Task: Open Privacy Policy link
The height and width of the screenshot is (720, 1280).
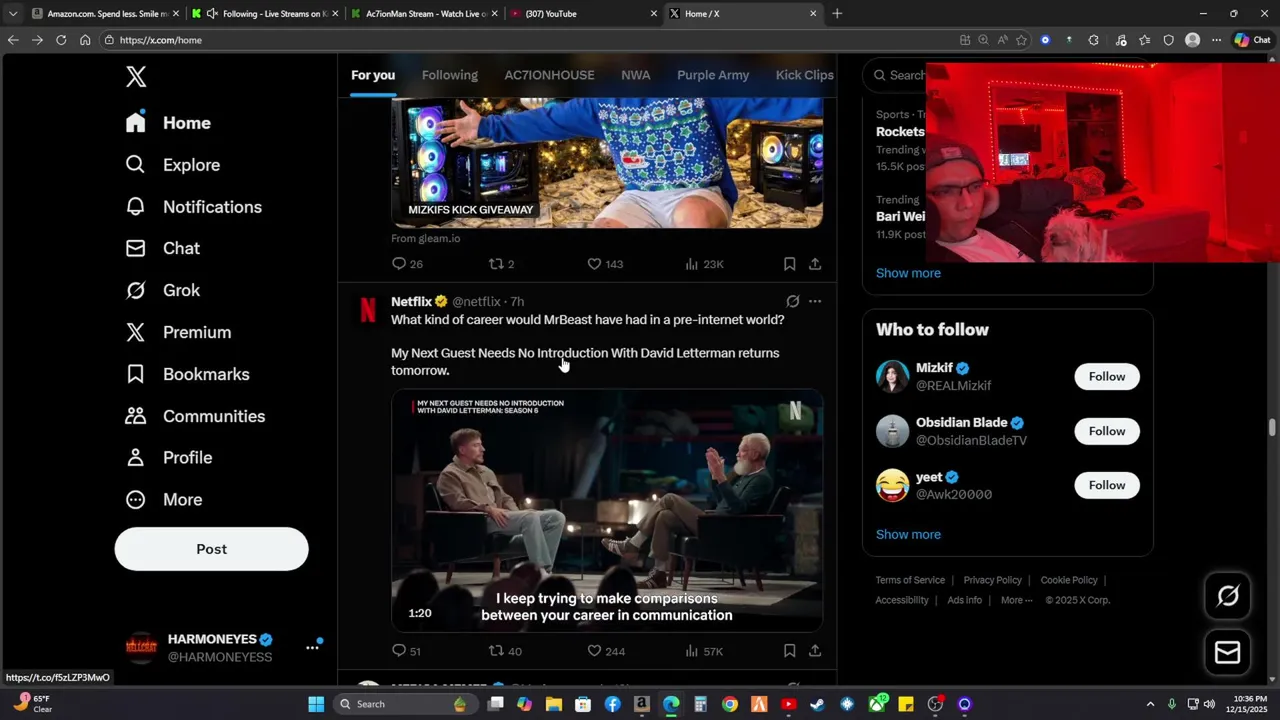Action: click(x=992, y=580)
